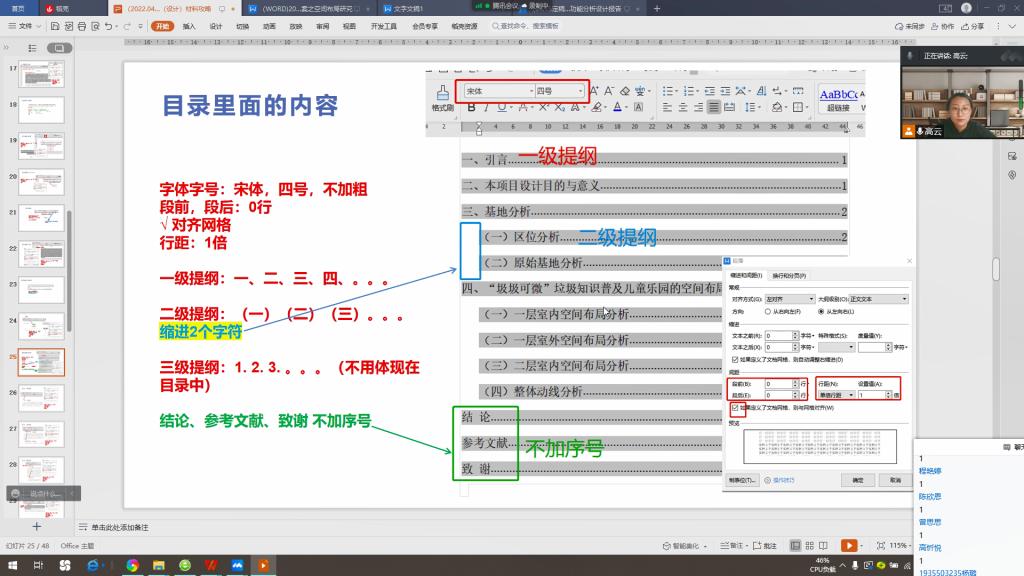Select slide 17 thumbnail
This screenshot has width=1024, height=576.
(x=41, y=74)
